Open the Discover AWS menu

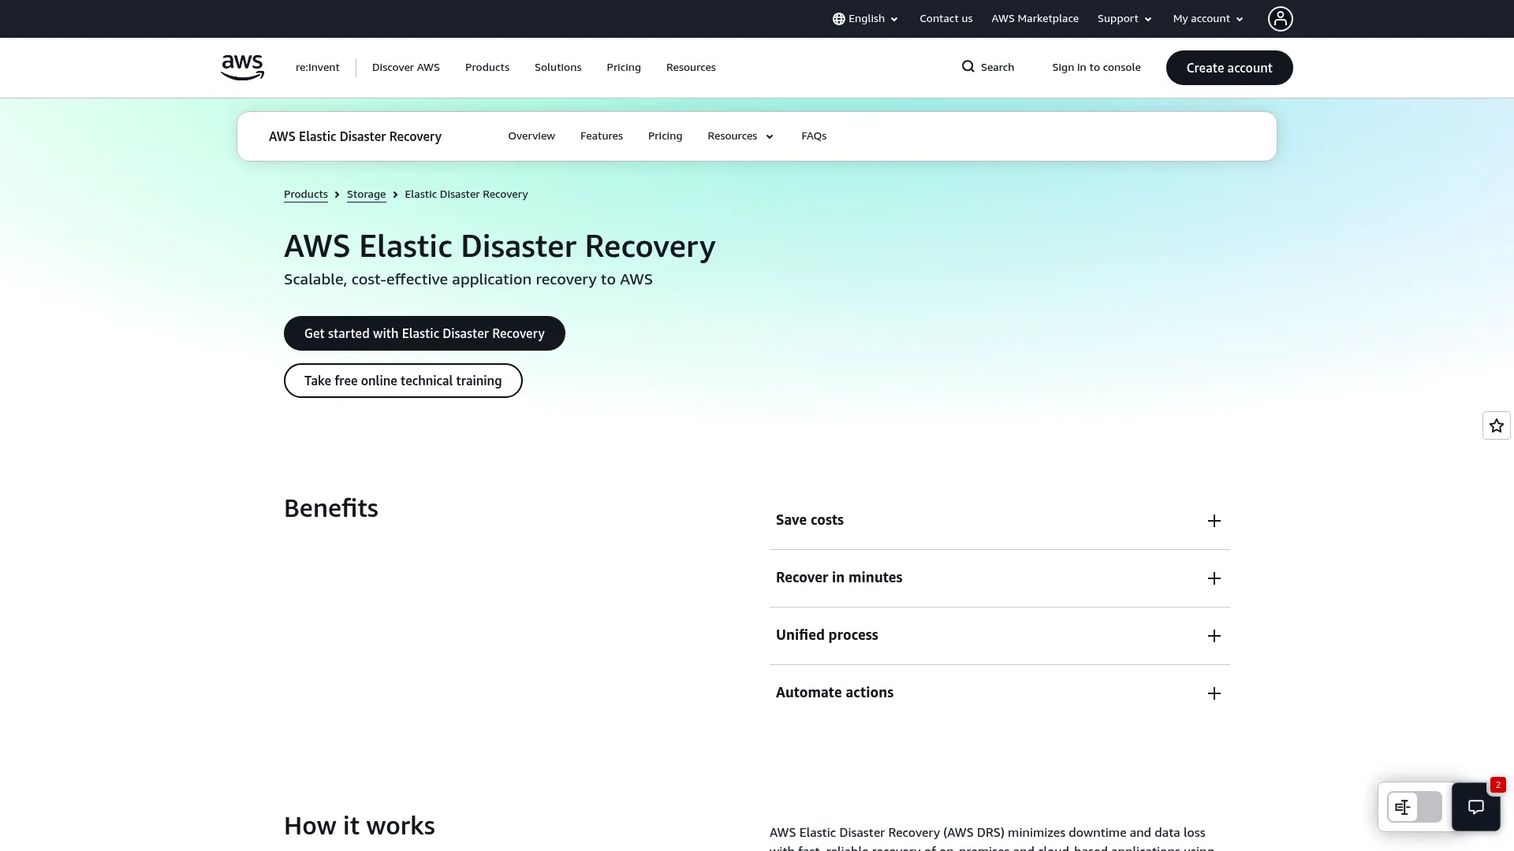click(x=406, y=67)
